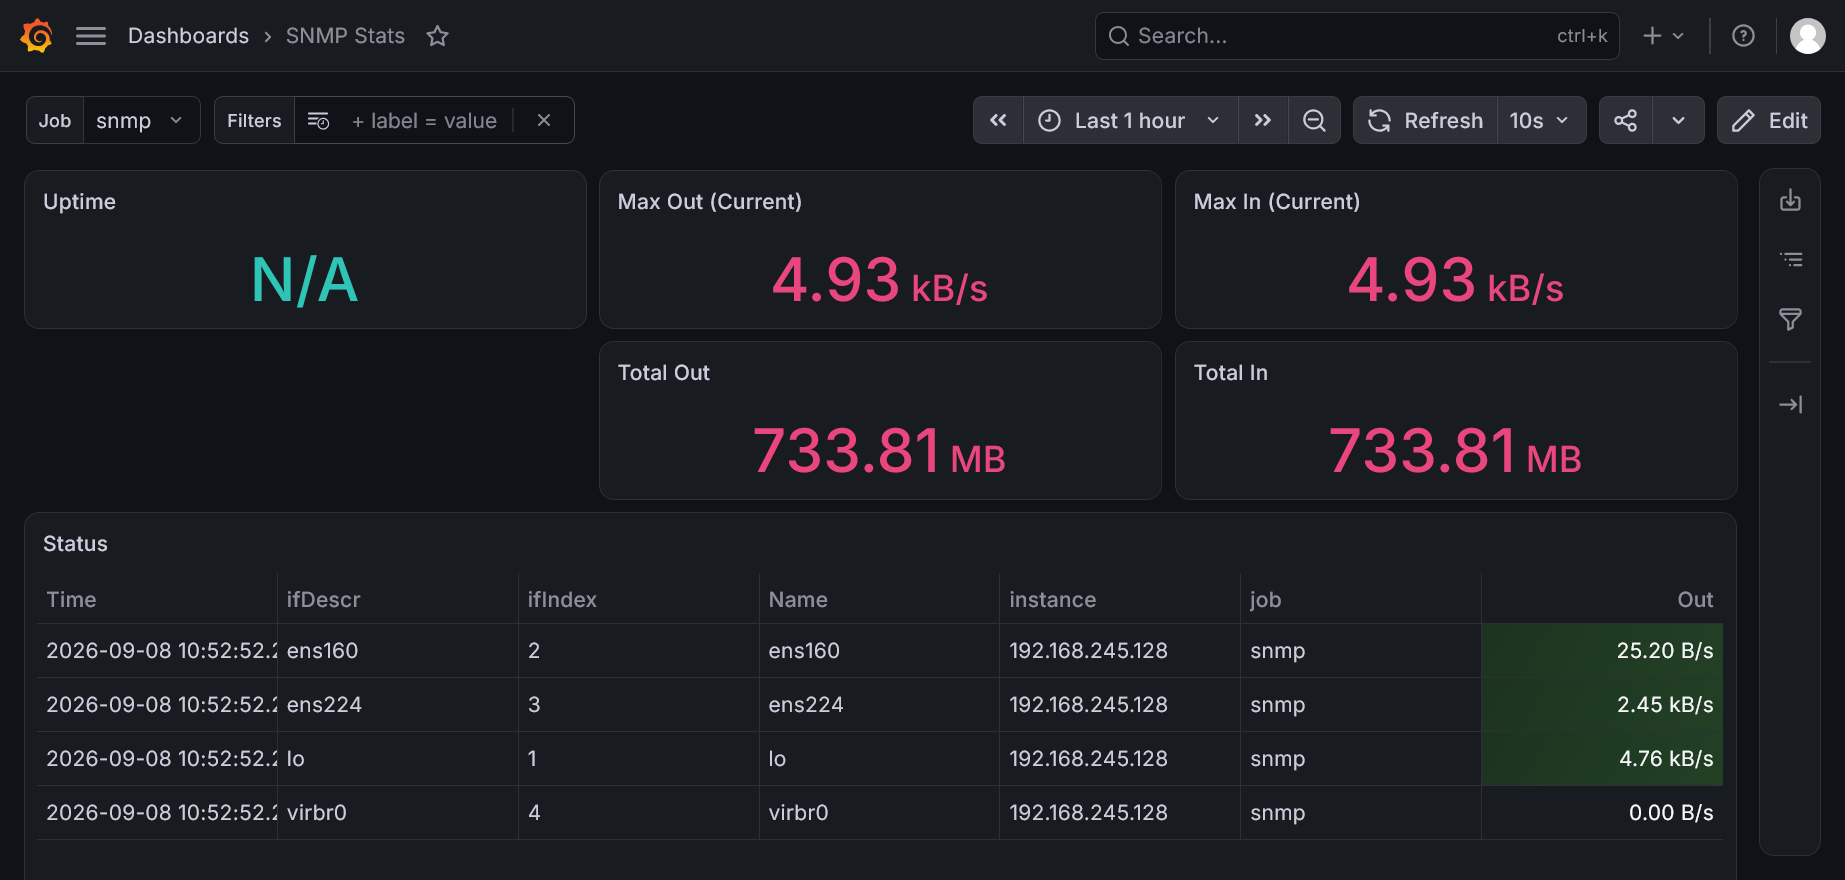The image size is (1845, 880).
Task: Add a label = value filter
Action: click(x=424, y=120)
